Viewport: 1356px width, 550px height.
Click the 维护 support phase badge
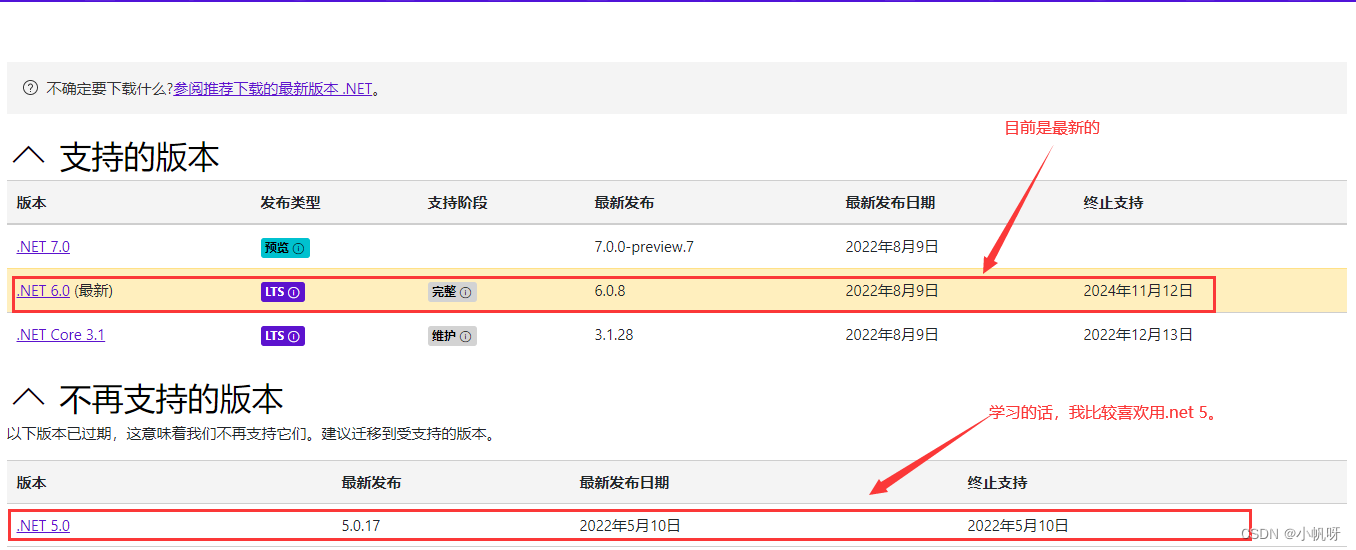pyautogui.click(x=452, y=336)
